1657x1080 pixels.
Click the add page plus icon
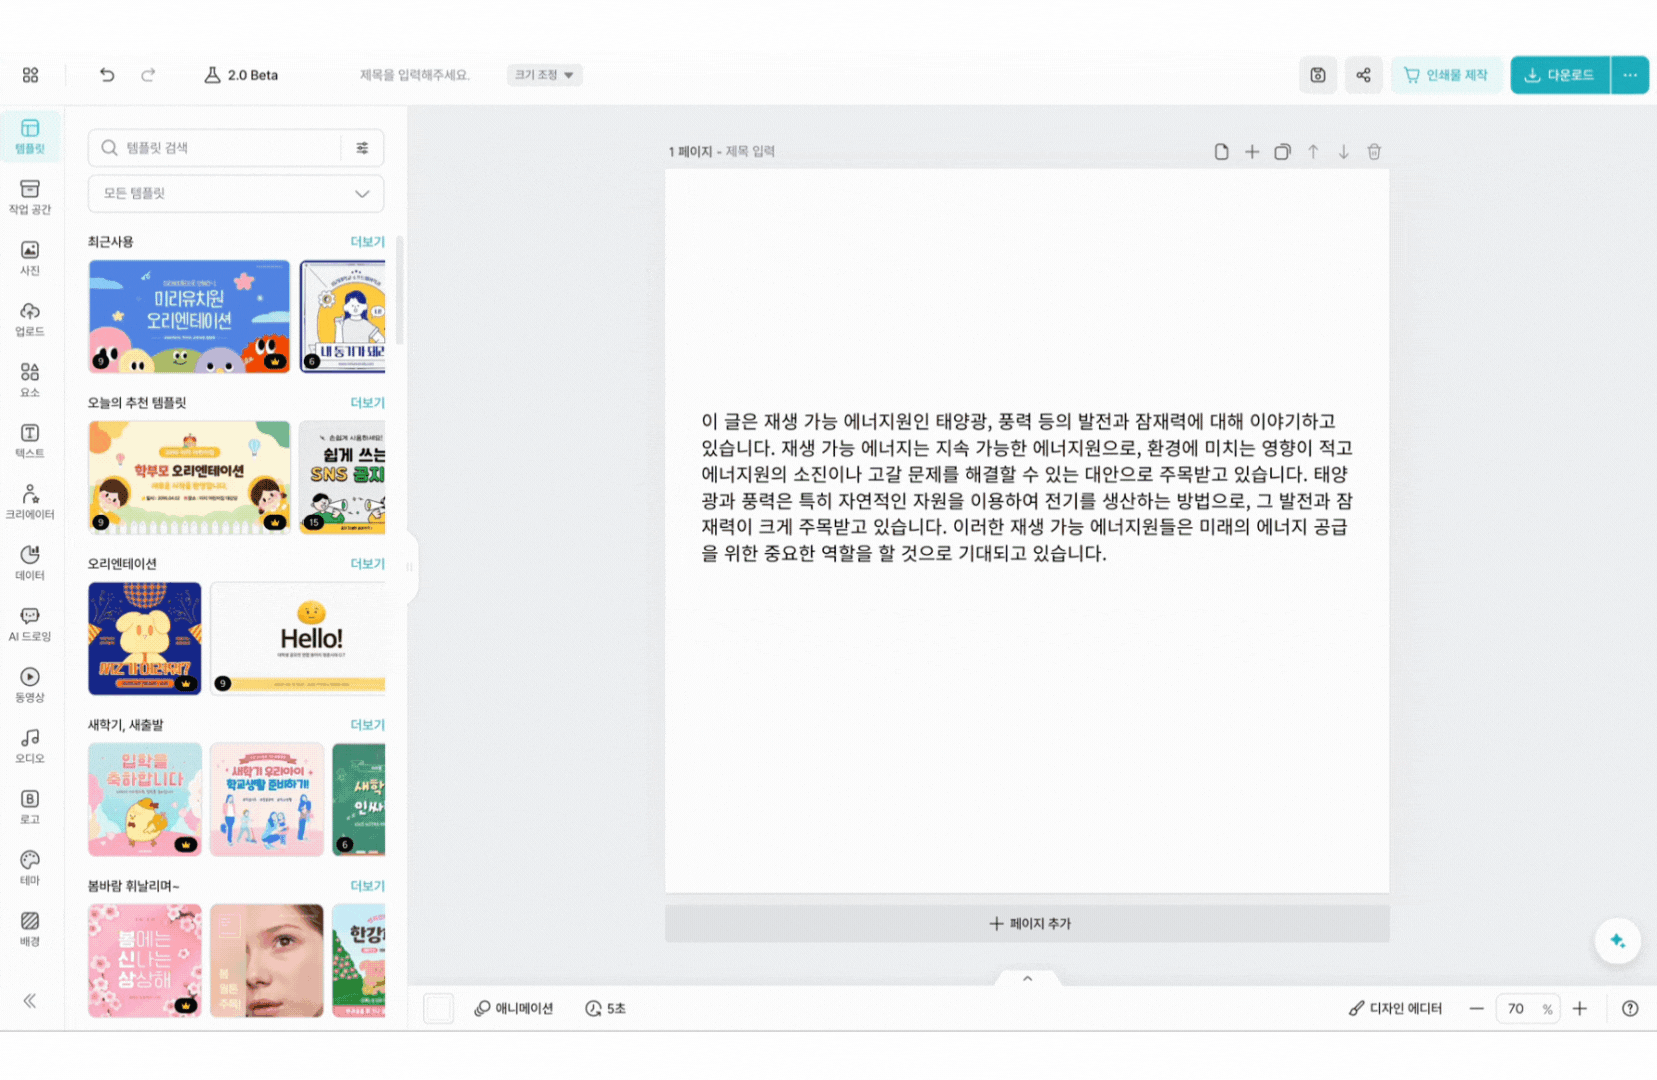click(x=1252, y=152)
